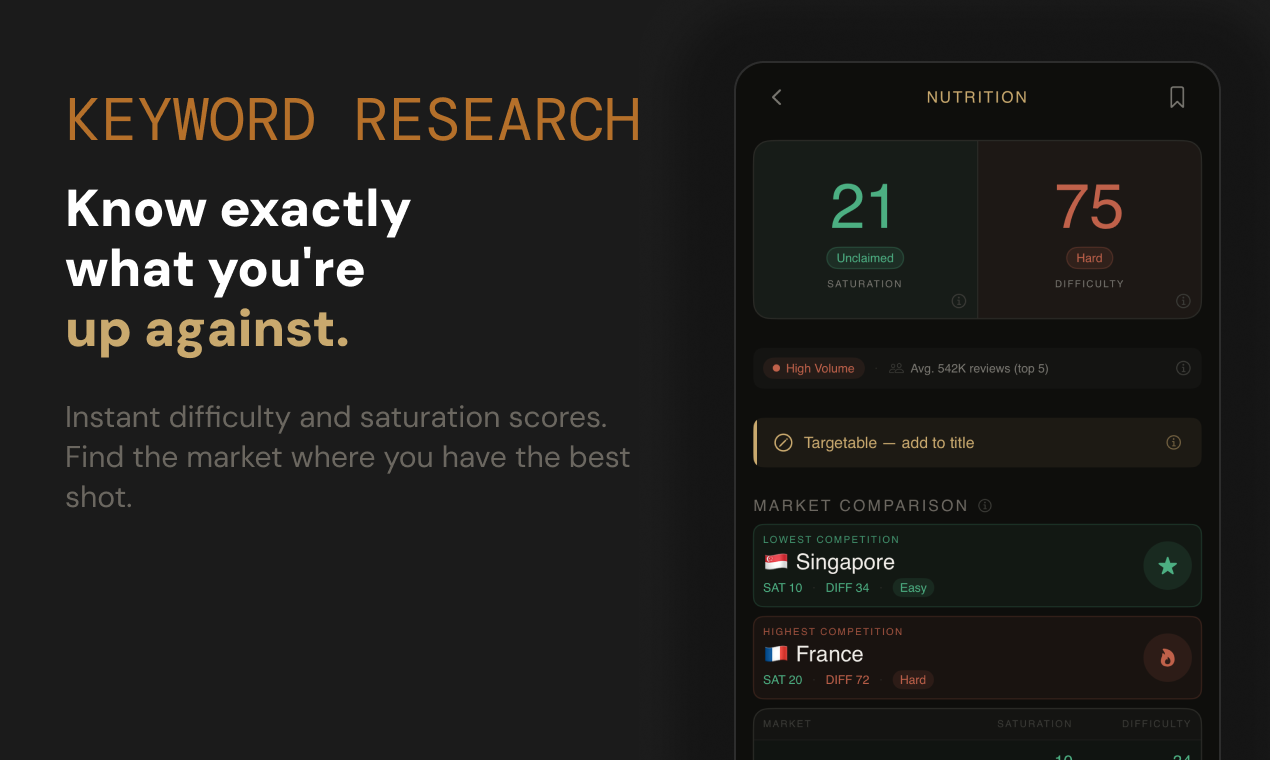Open info icon on Targetable banner
This screenshot has width=1270, height=760.
point(1174,442)
